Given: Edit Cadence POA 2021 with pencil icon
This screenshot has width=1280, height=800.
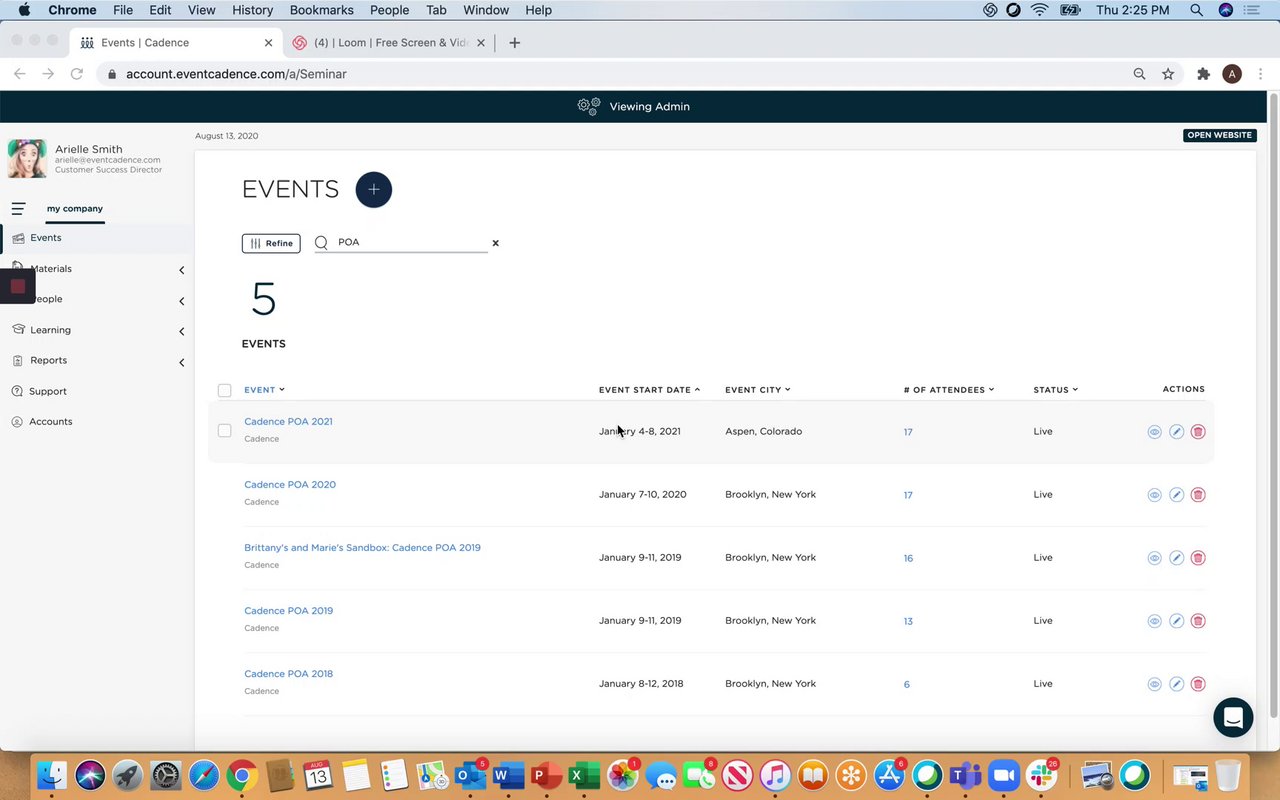Looking at the screenshot, I should (x=1176, y=432).
